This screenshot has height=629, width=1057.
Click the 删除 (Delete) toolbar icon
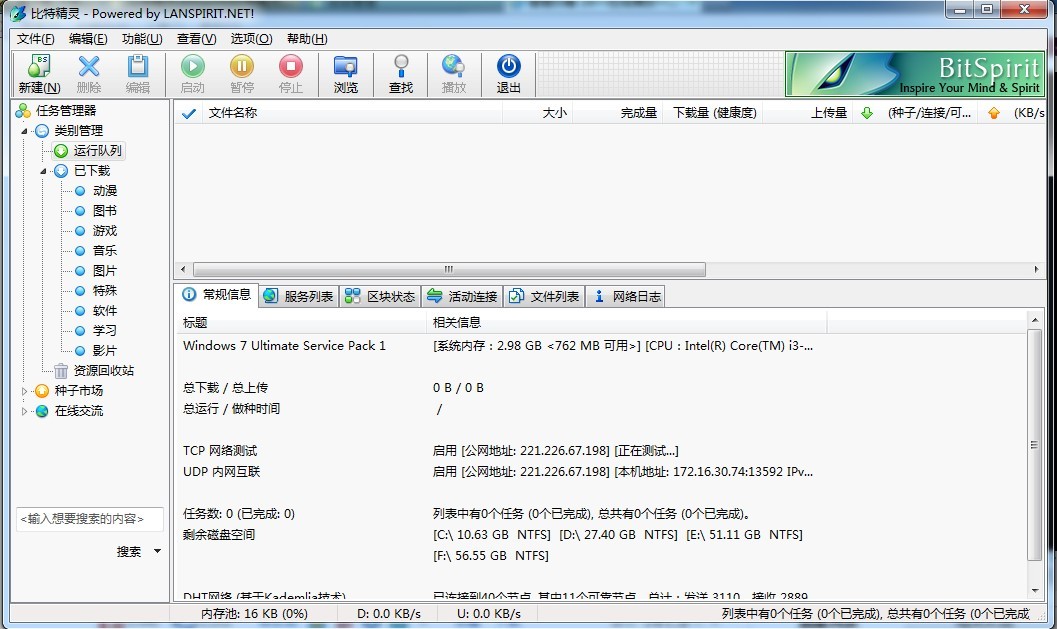tap(89, 67)
